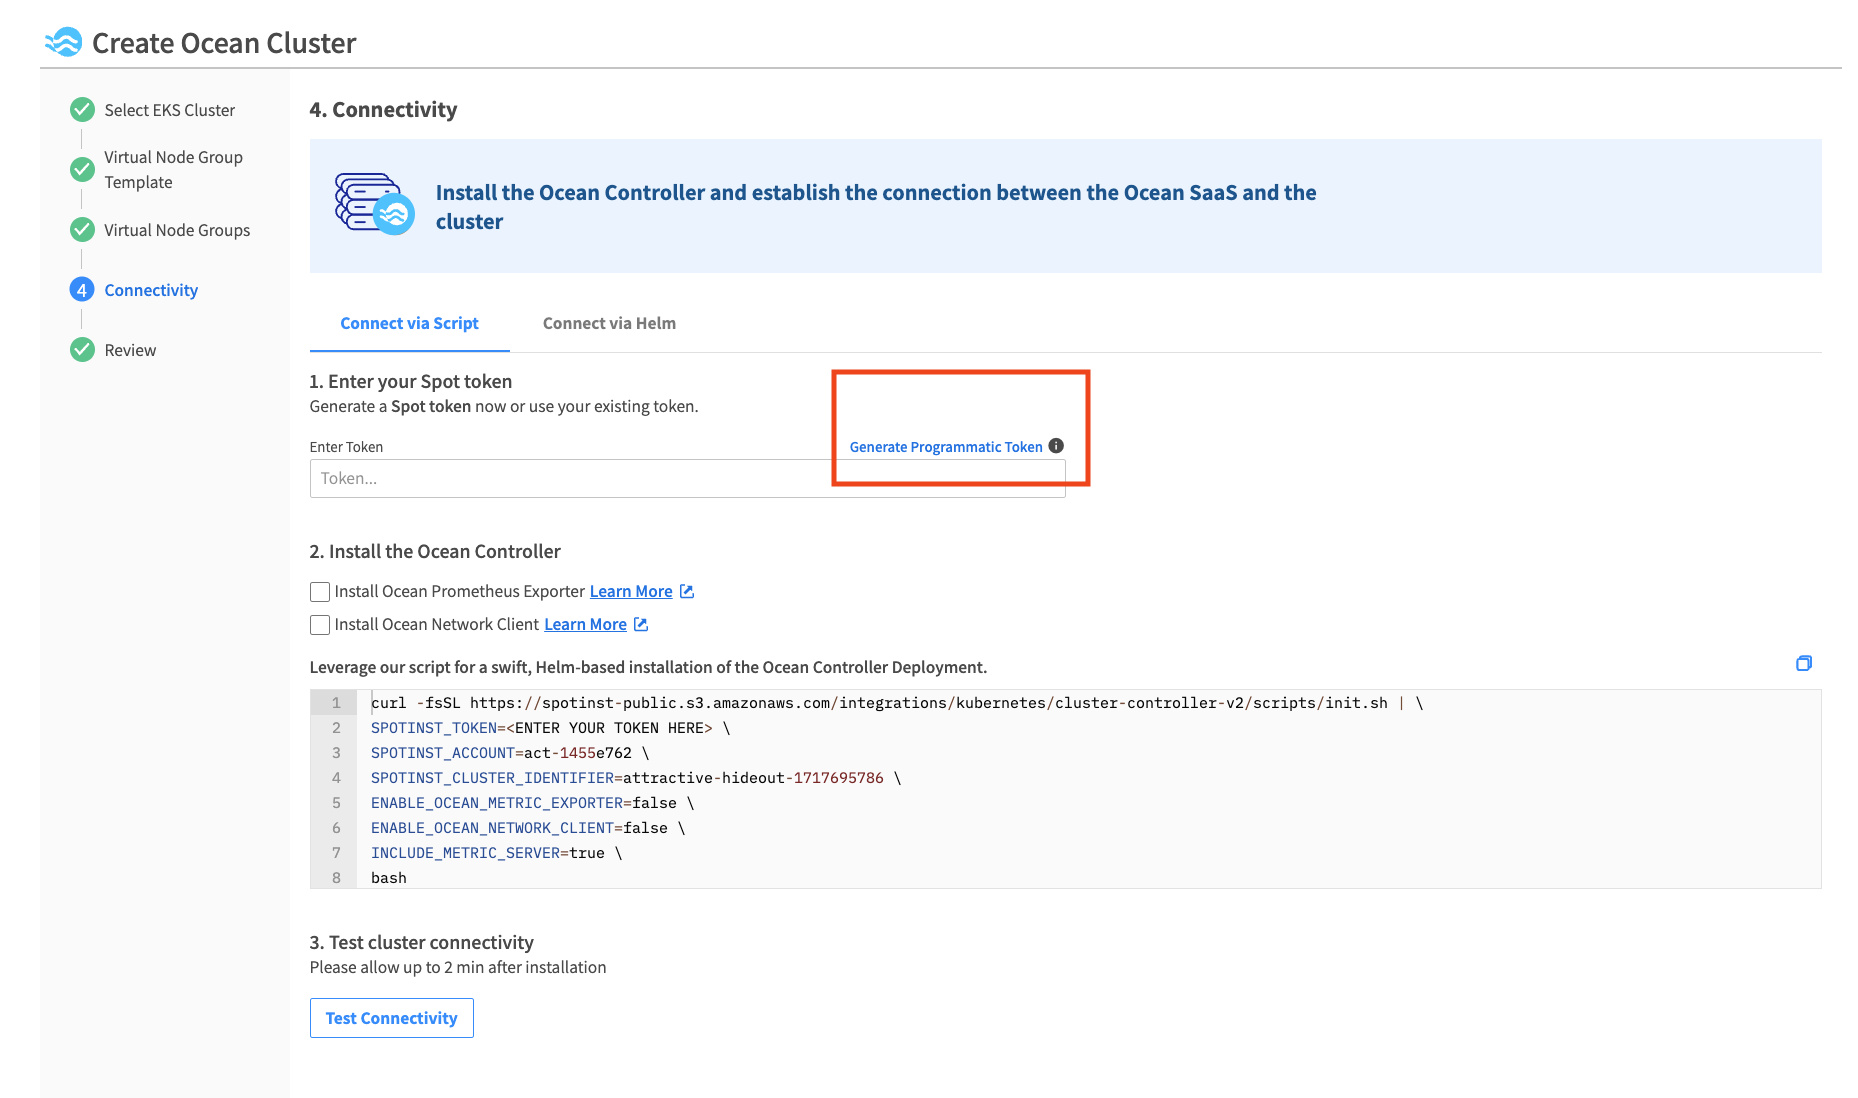Switch to the Connect via Helm tab
Viewport: 1858px width, 1098px height.
tap(609, 323)
